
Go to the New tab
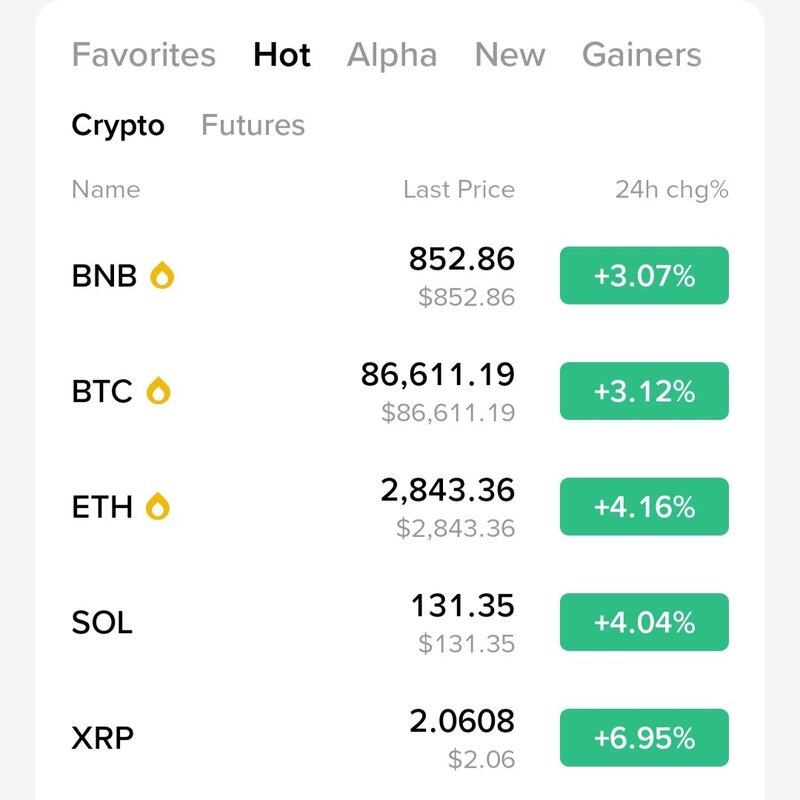coord(510,55)
